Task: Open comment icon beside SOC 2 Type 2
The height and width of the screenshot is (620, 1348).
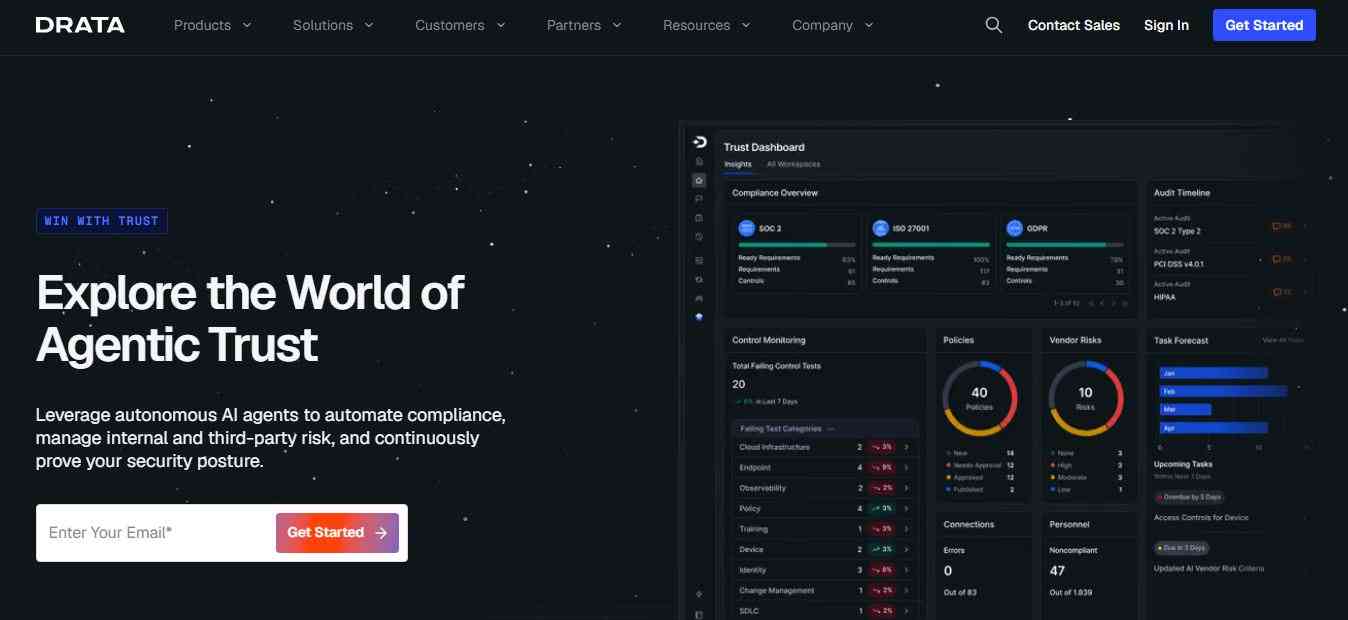Action: coord(1281,226)
